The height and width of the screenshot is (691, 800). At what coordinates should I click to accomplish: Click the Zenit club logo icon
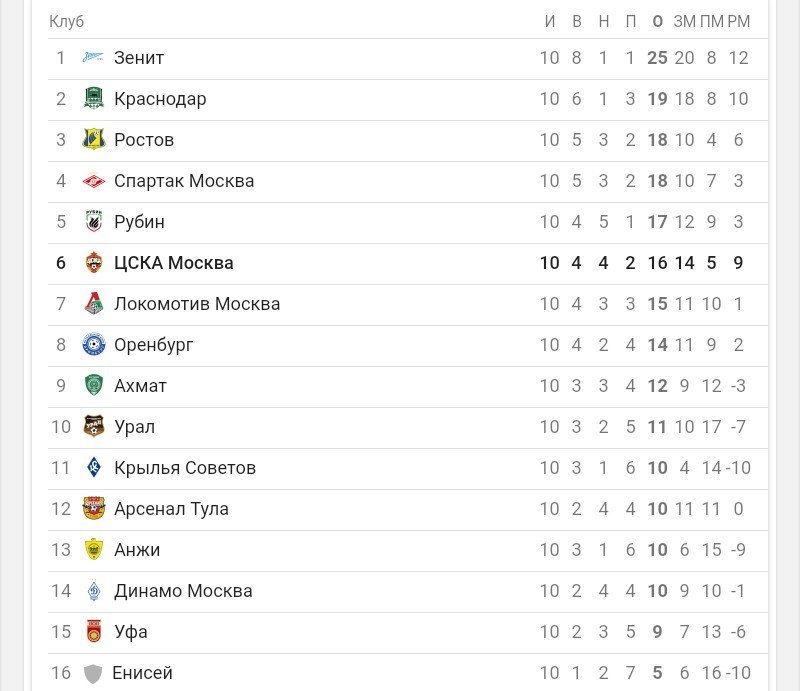click(93, 58)
